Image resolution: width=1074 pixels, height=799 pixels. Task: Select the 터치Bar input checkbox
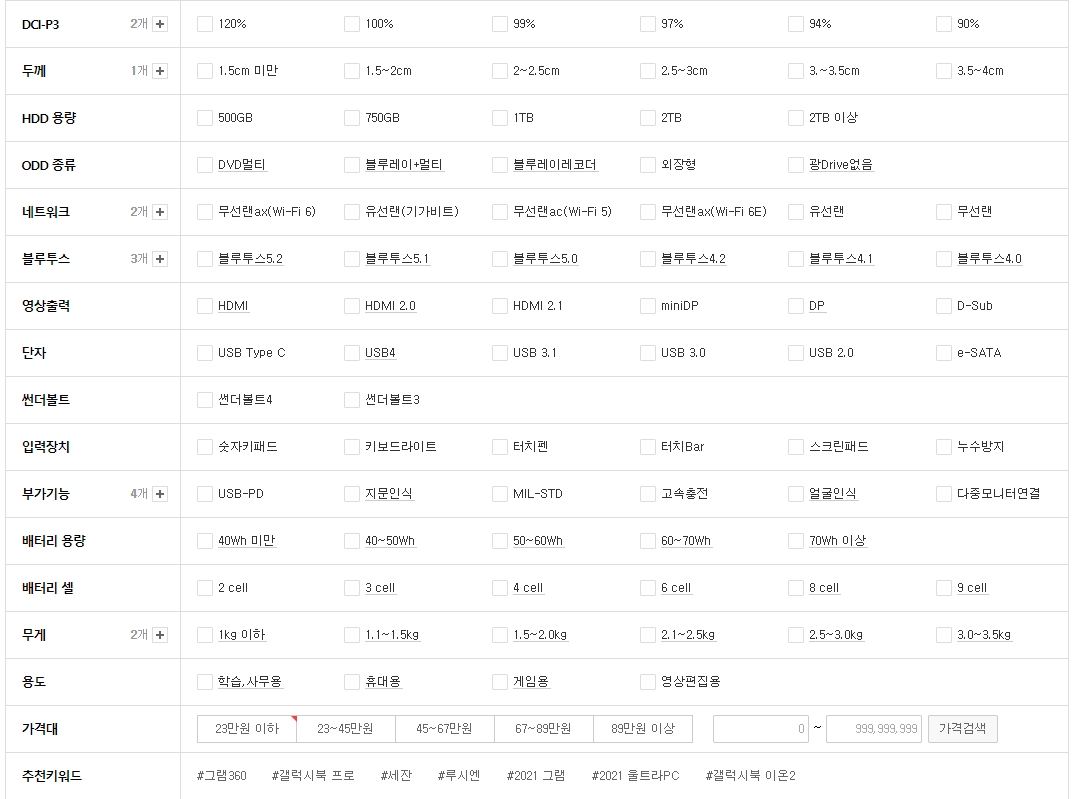click(648, 447)
